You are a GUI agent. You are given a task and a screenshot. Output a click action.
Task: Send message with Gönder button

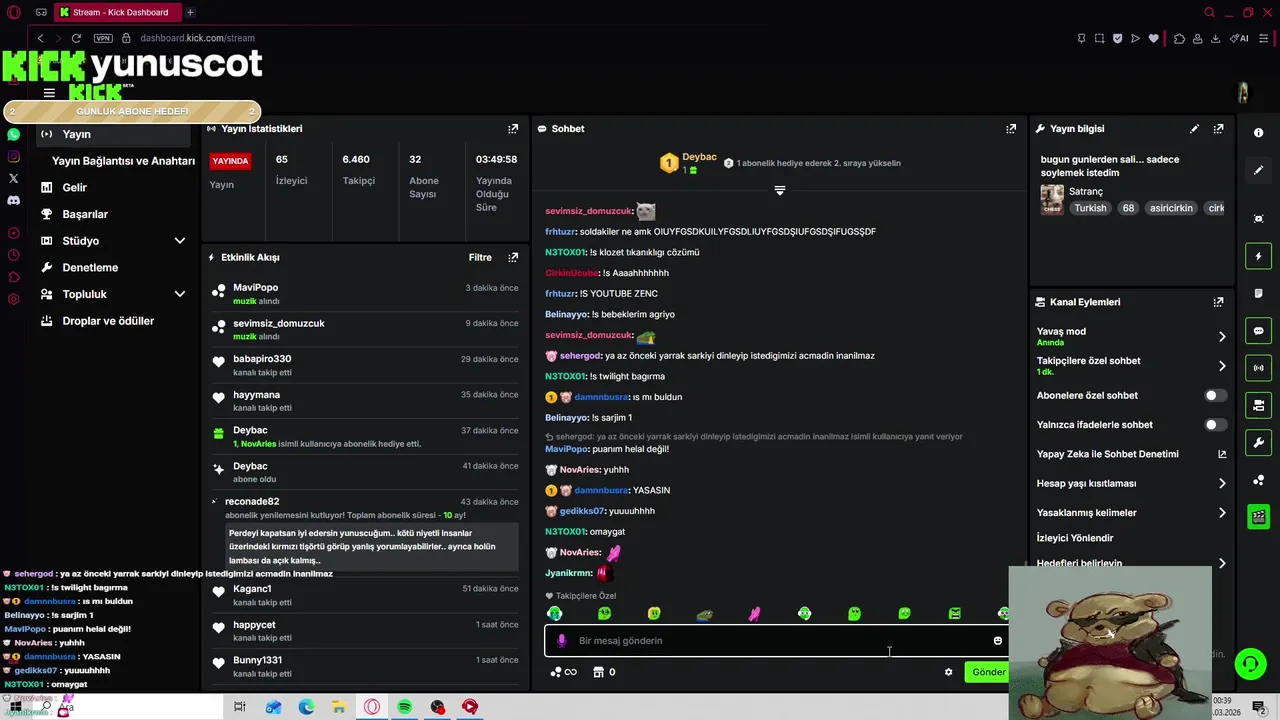point(988,672)
